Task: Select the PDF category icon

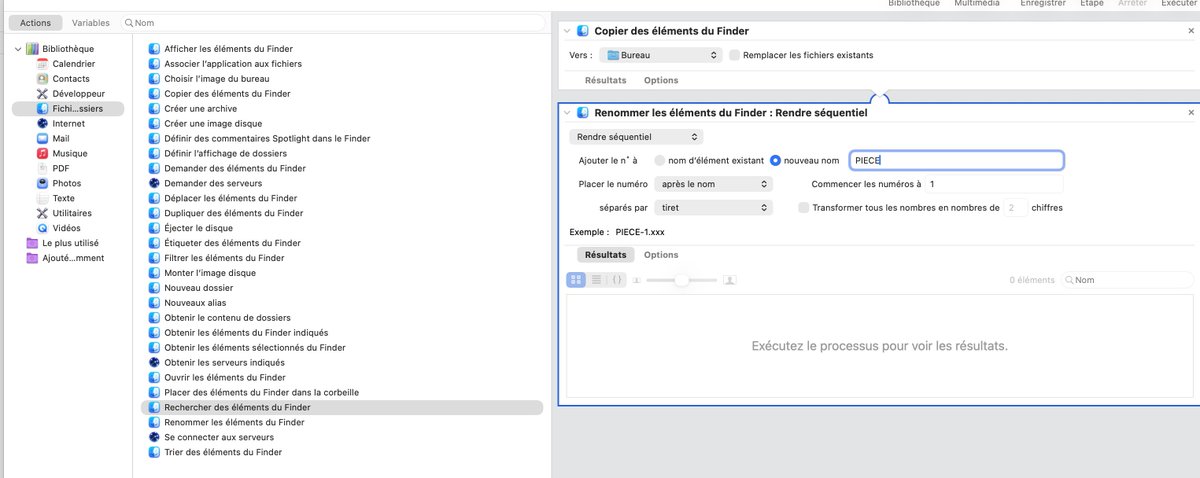Action: click(42, 168)
